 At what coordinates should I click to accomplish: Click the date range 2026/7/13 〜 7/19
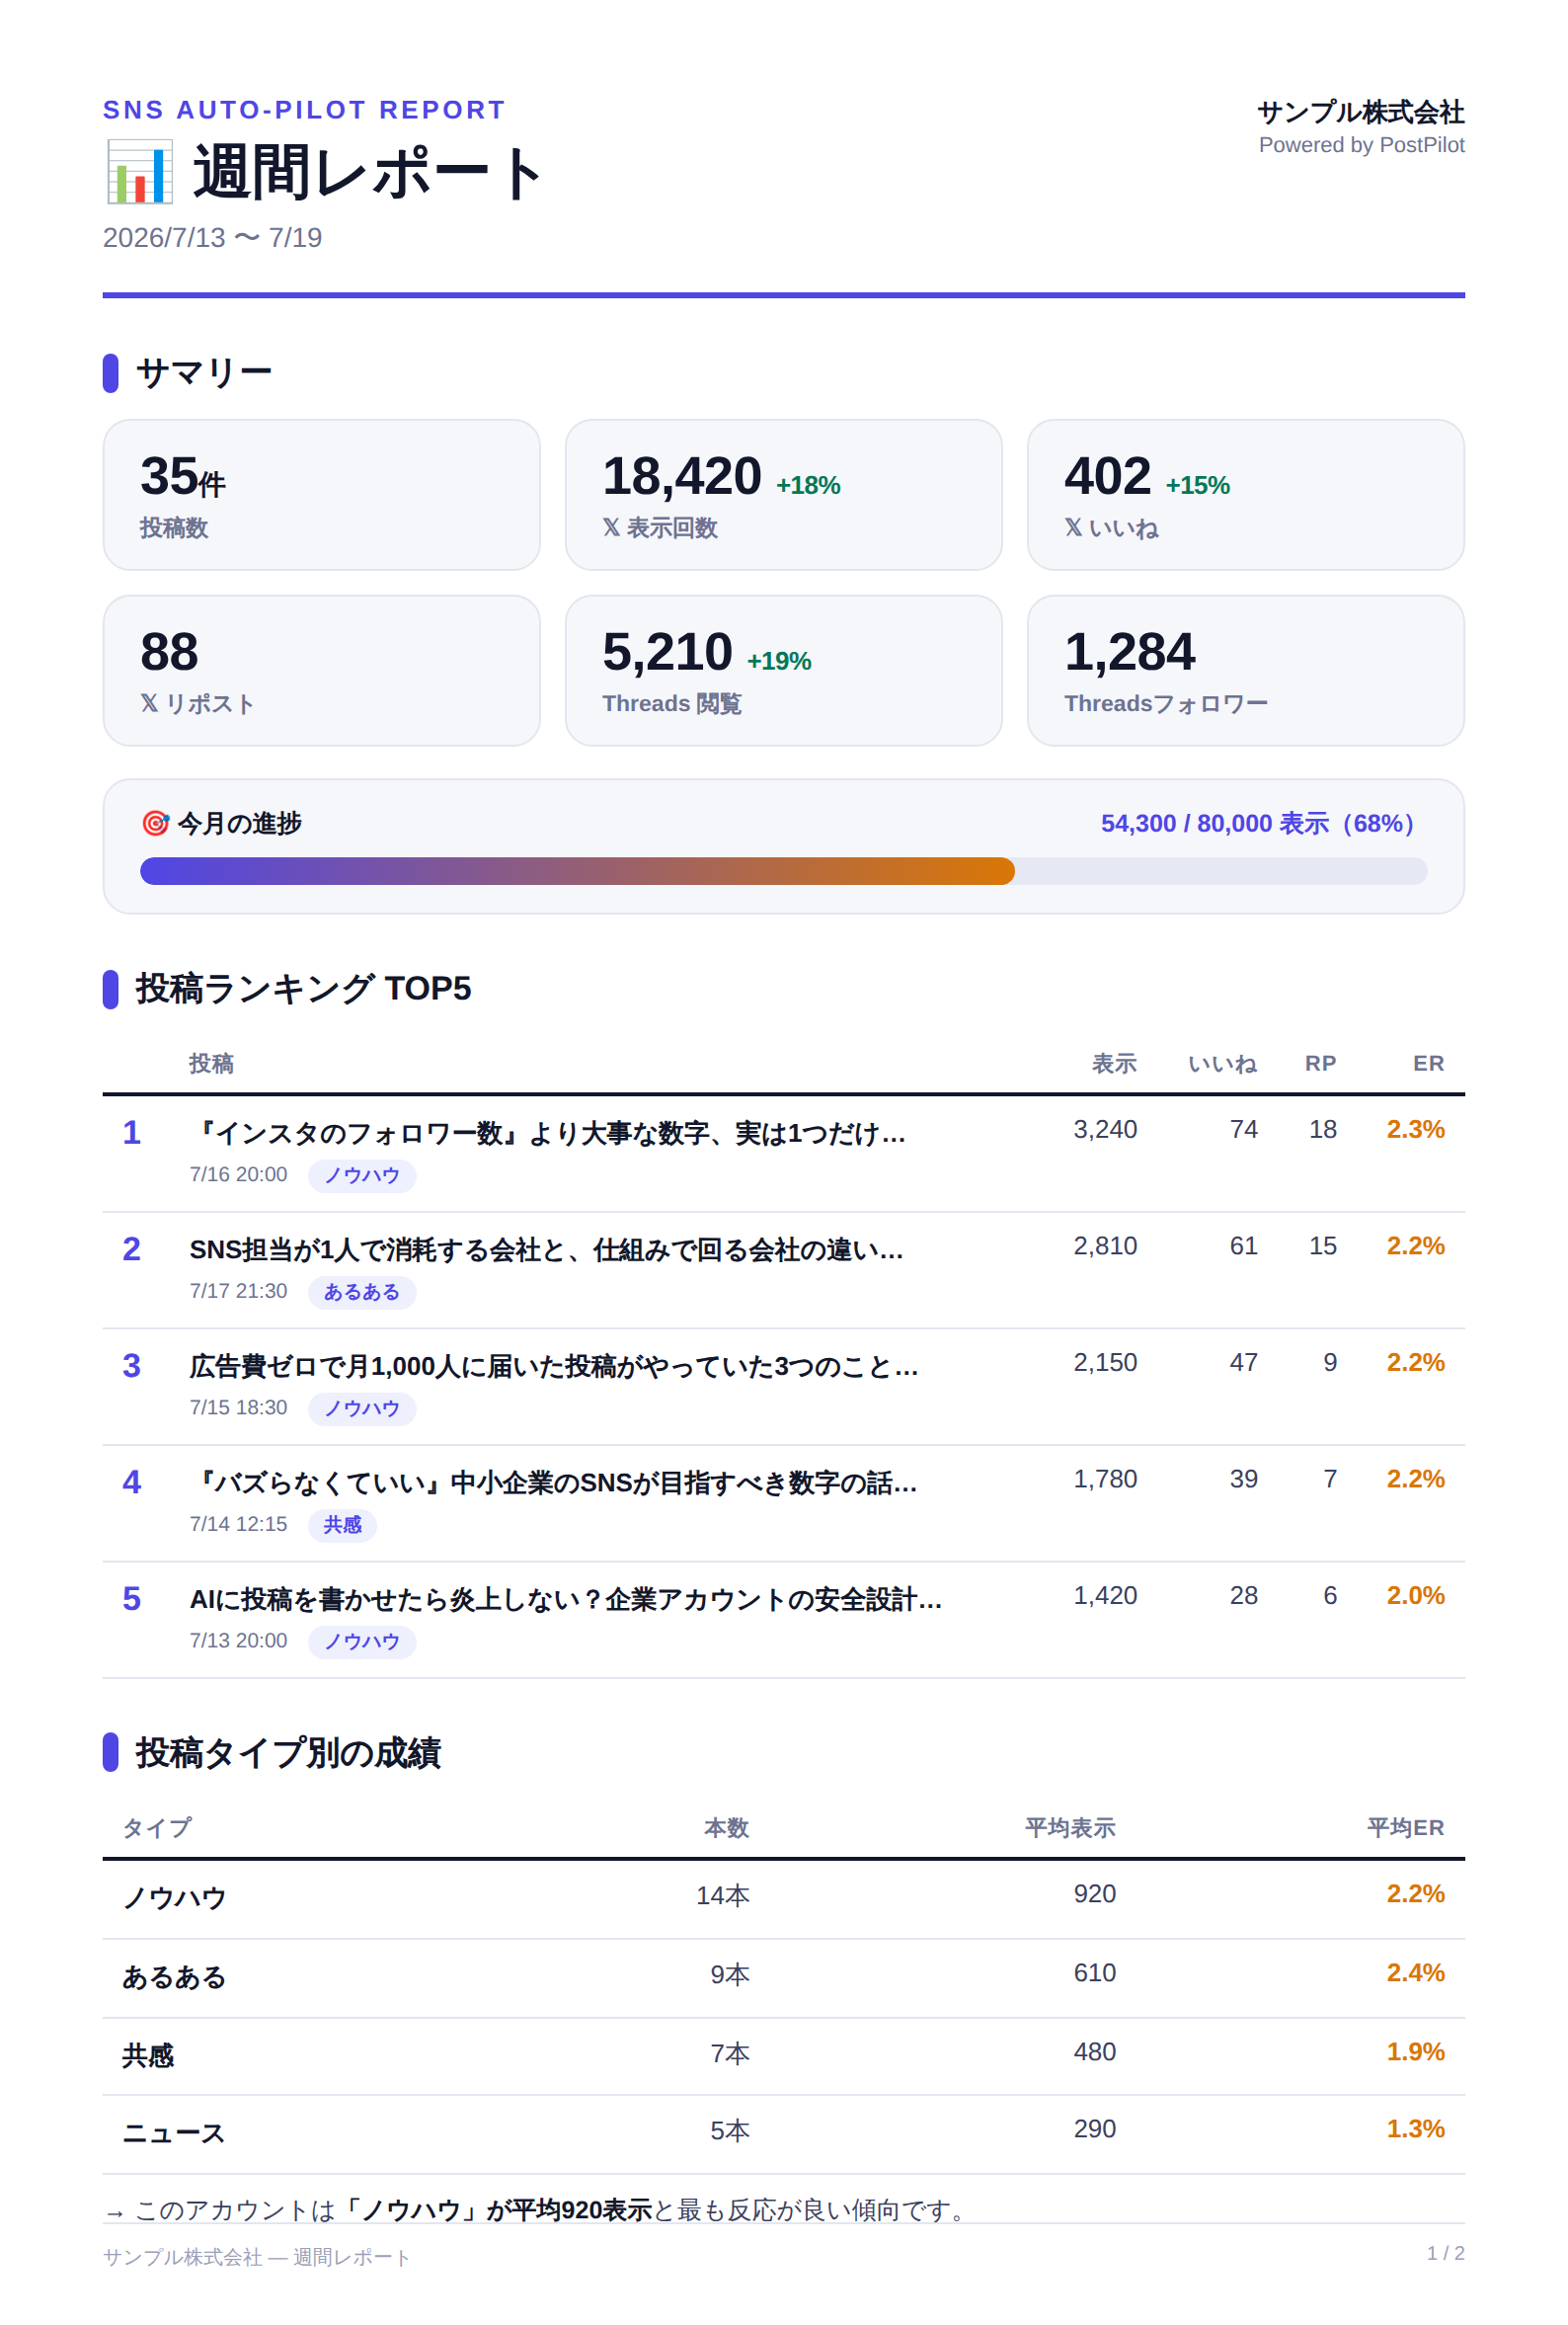tap(212, 238)
